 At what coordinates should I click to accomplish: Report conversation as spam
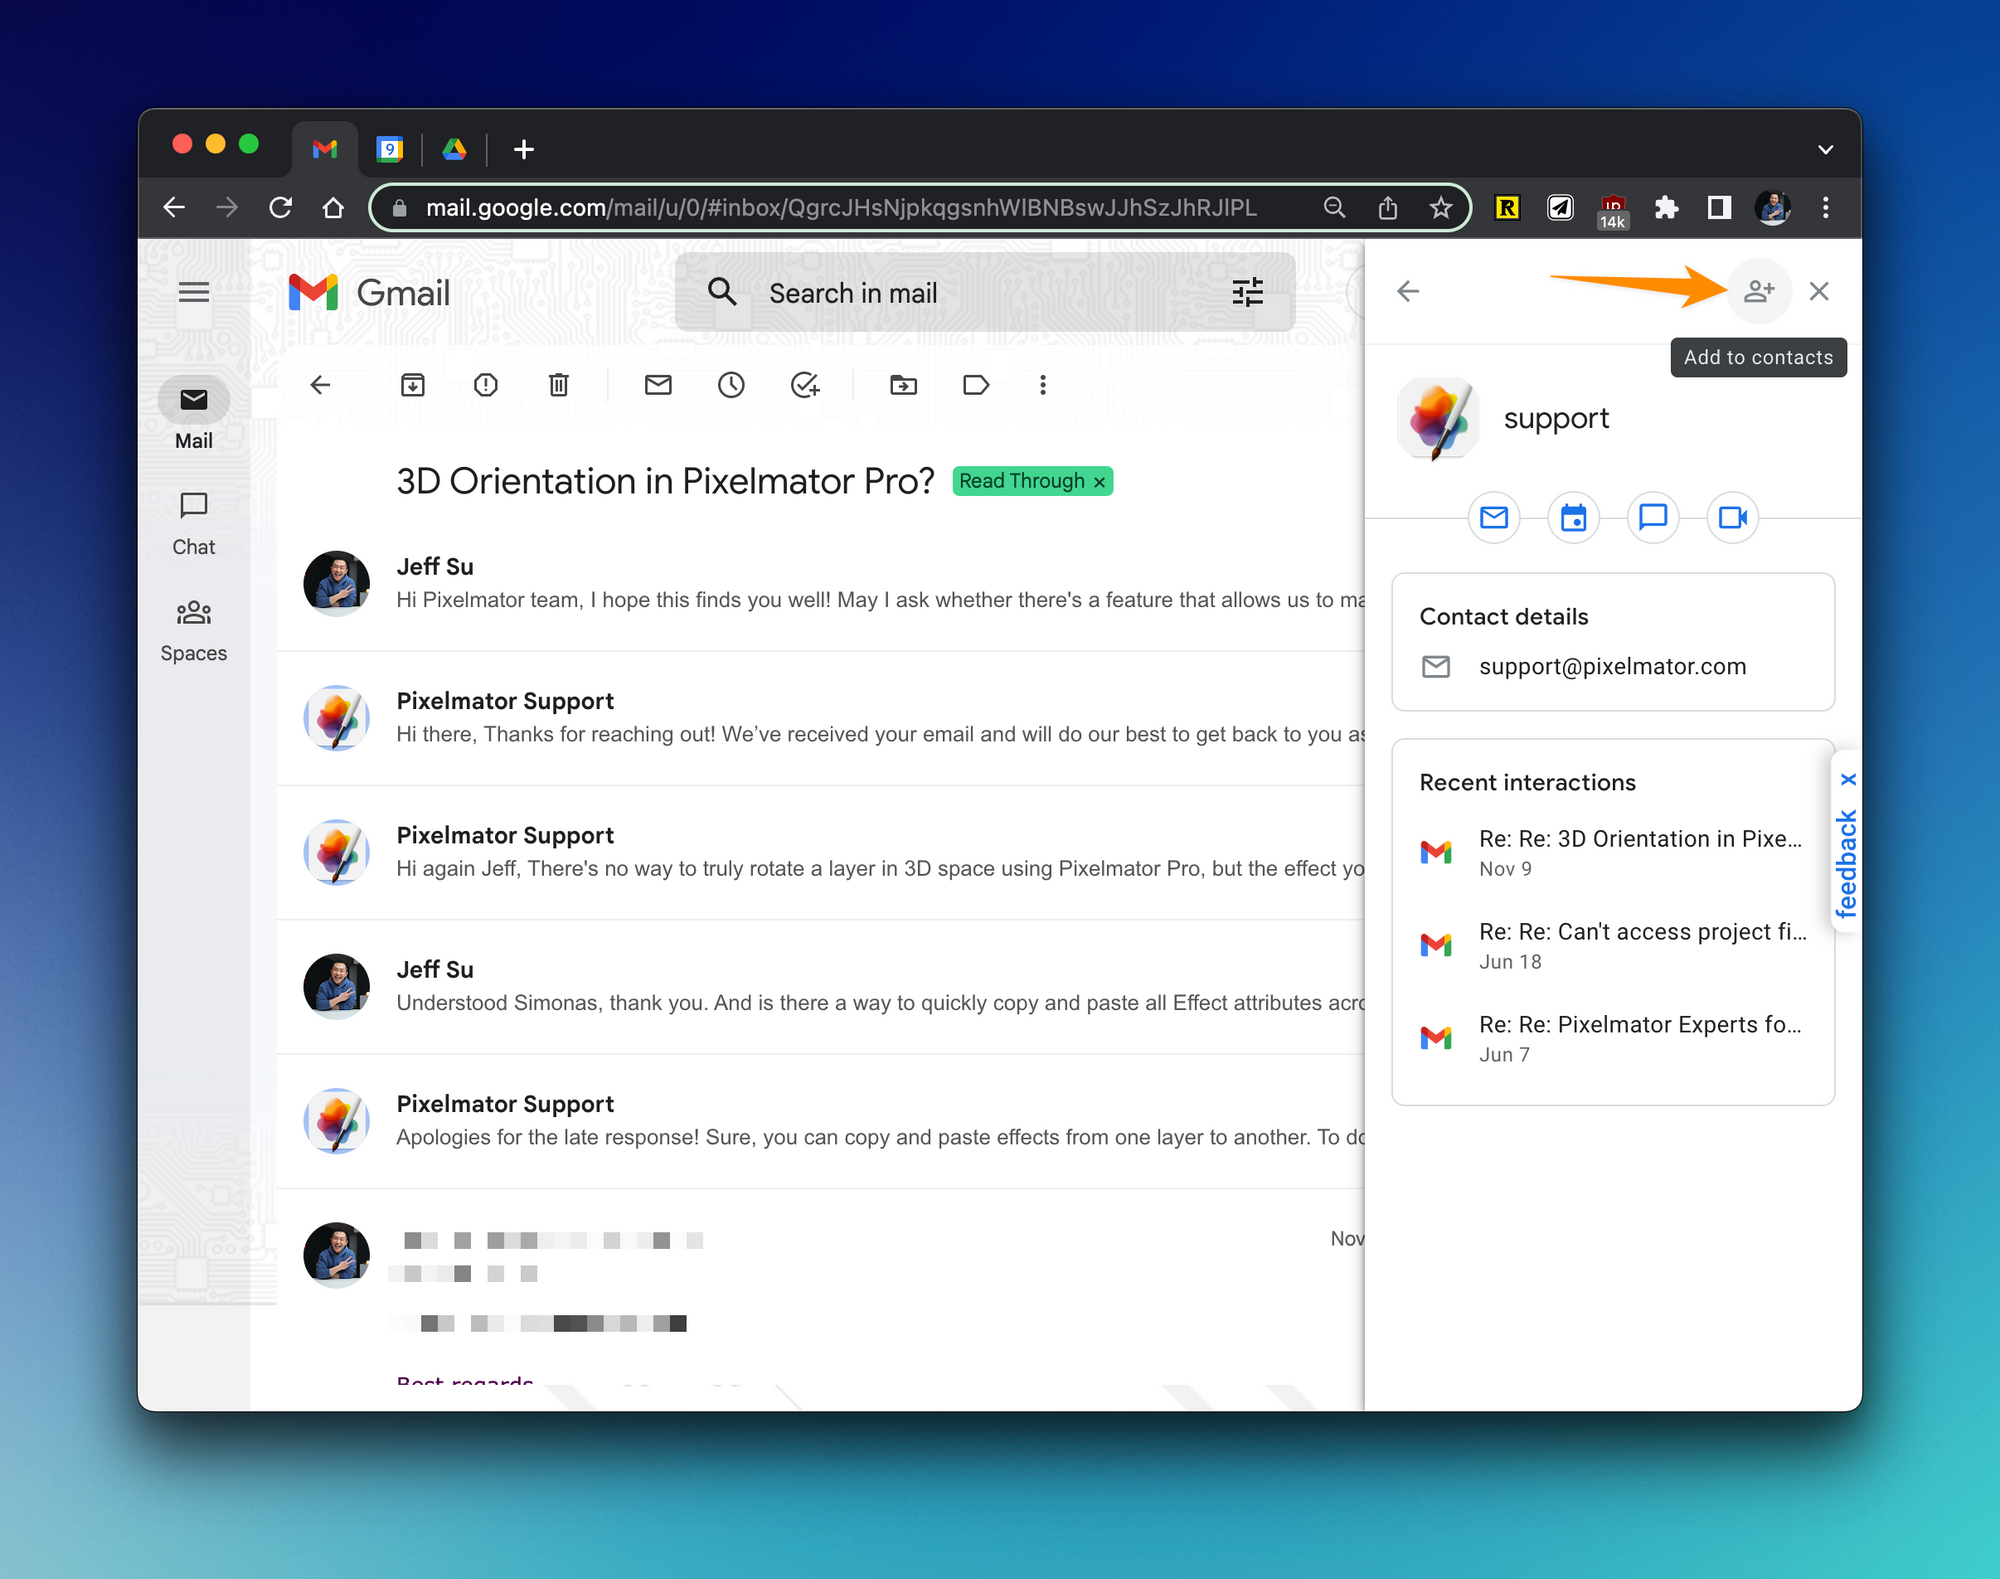pyautogui.click(x=486, y=385)
